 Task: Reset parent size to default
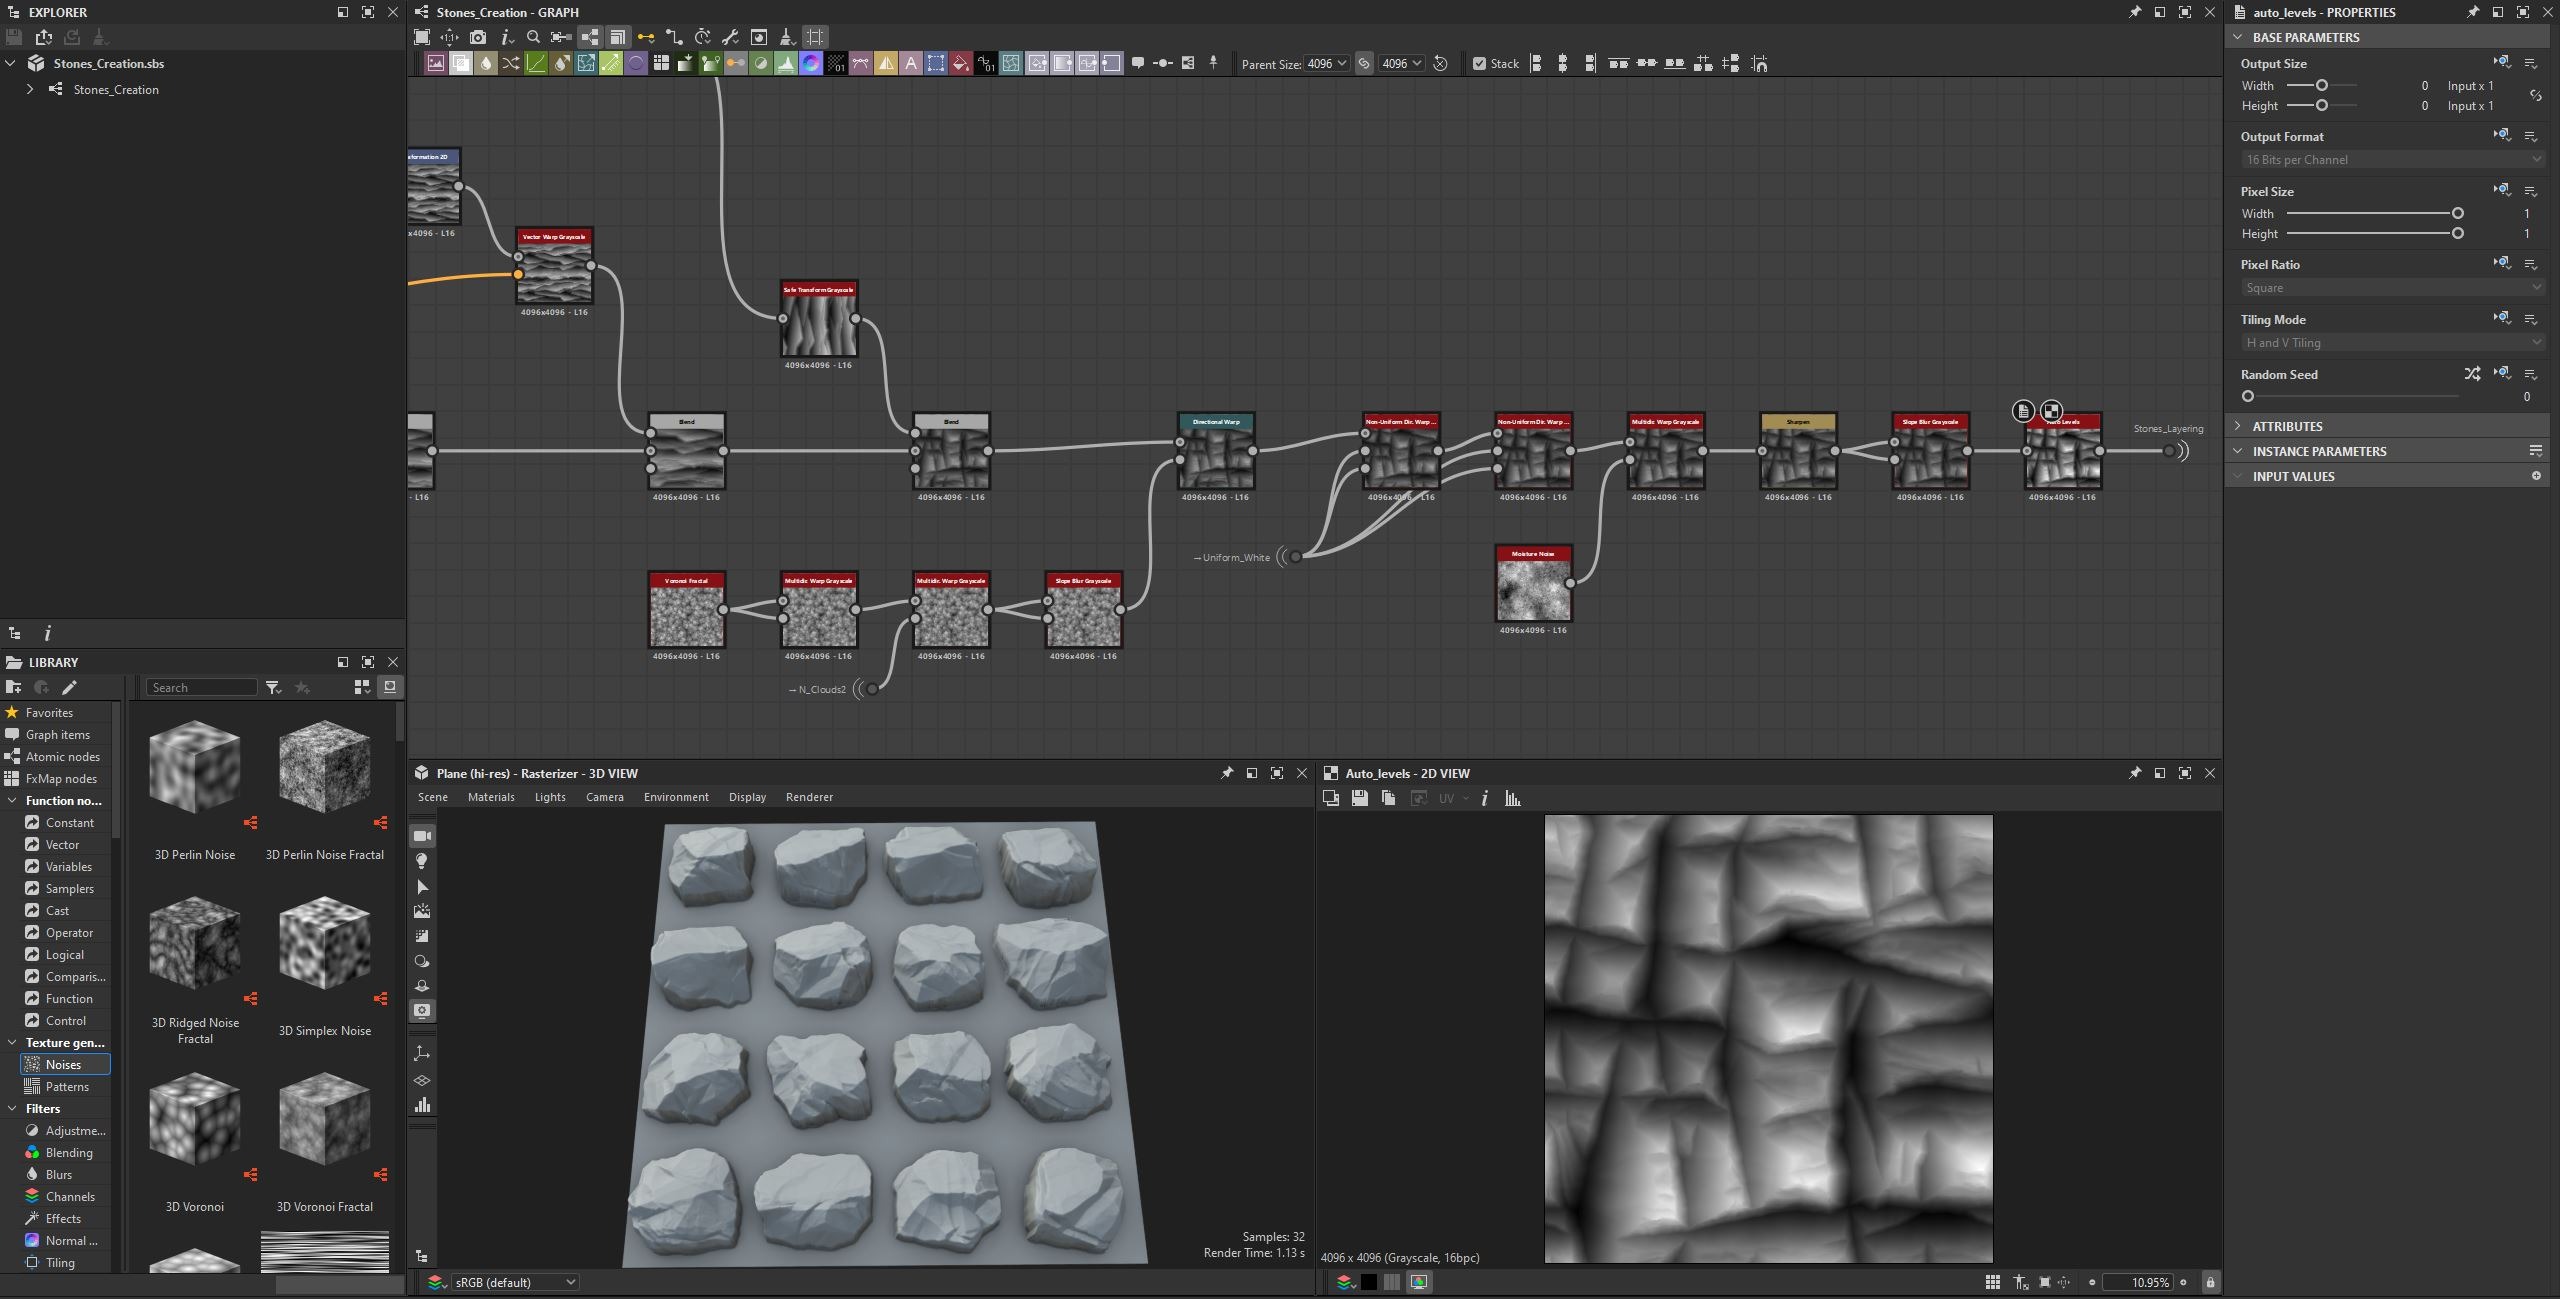pyautogui.click(x=1441, y=64)
